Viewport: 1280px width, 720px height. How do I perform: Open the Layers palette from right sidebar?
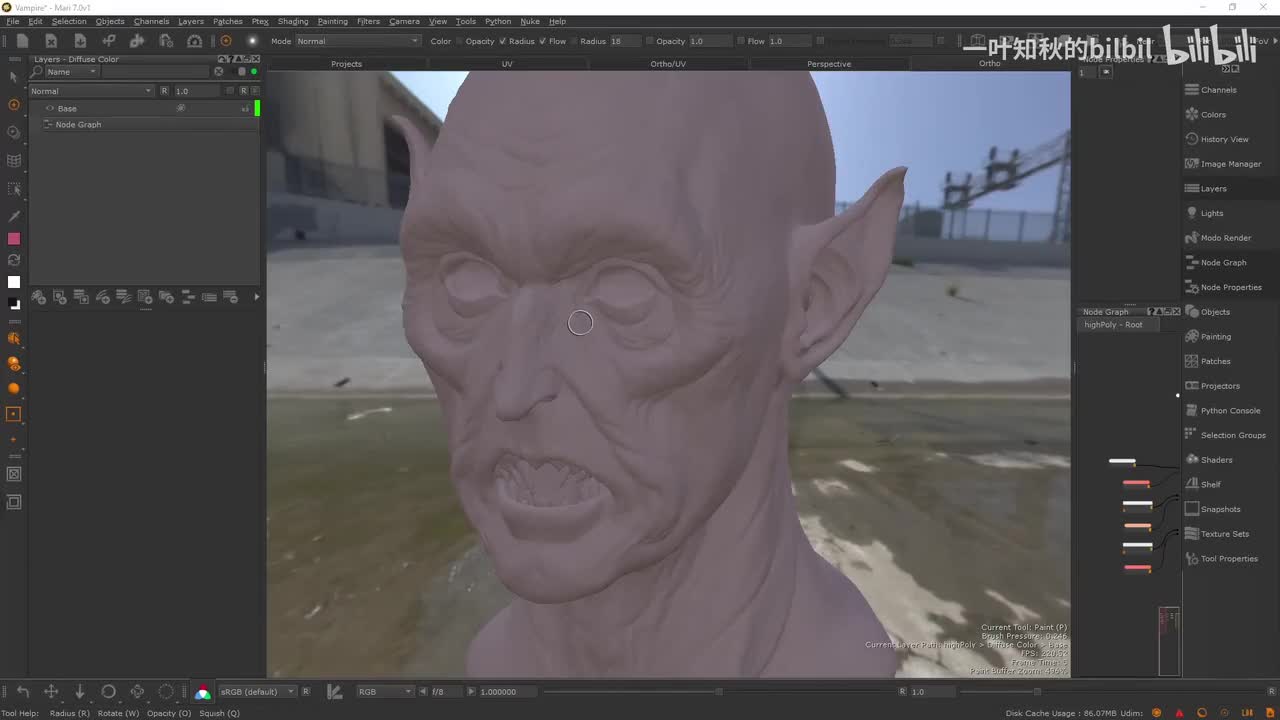pyautogui.click(x=1213, y=188)
